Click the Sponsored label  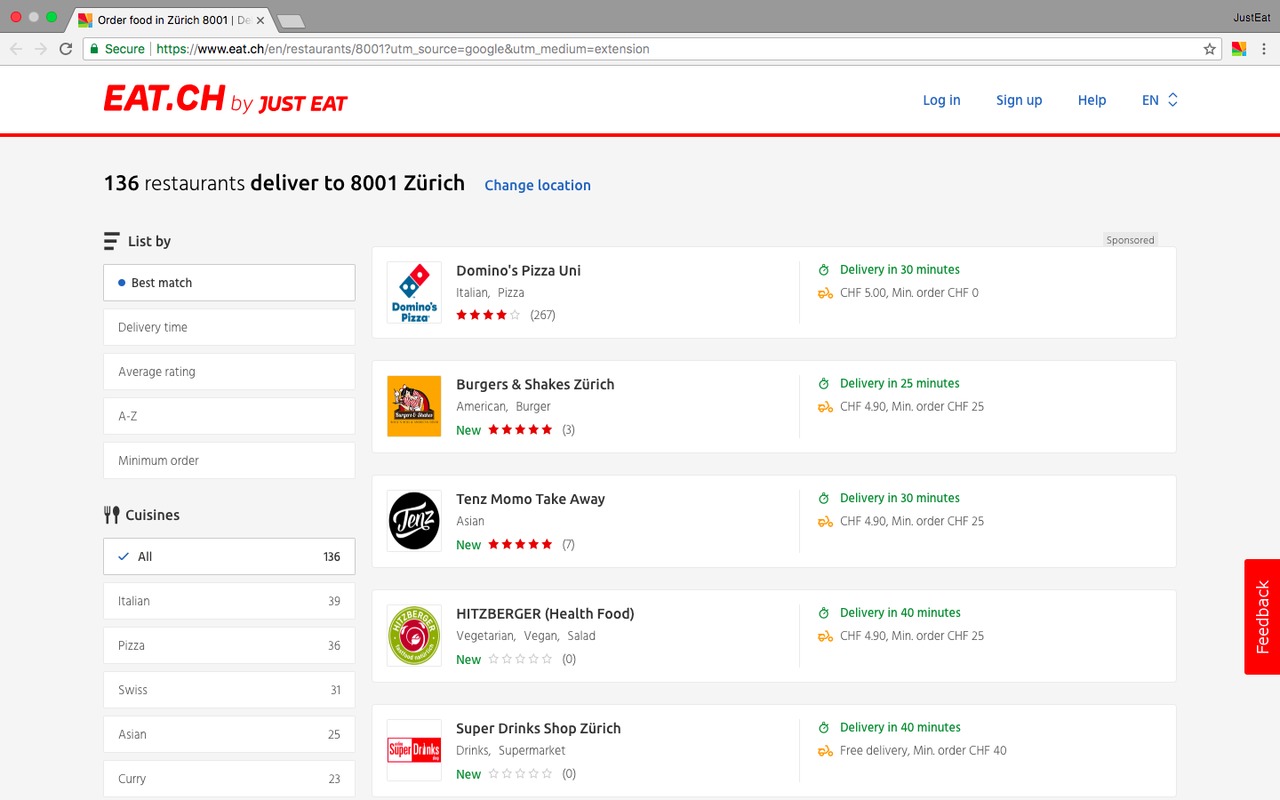(1130, 240)
